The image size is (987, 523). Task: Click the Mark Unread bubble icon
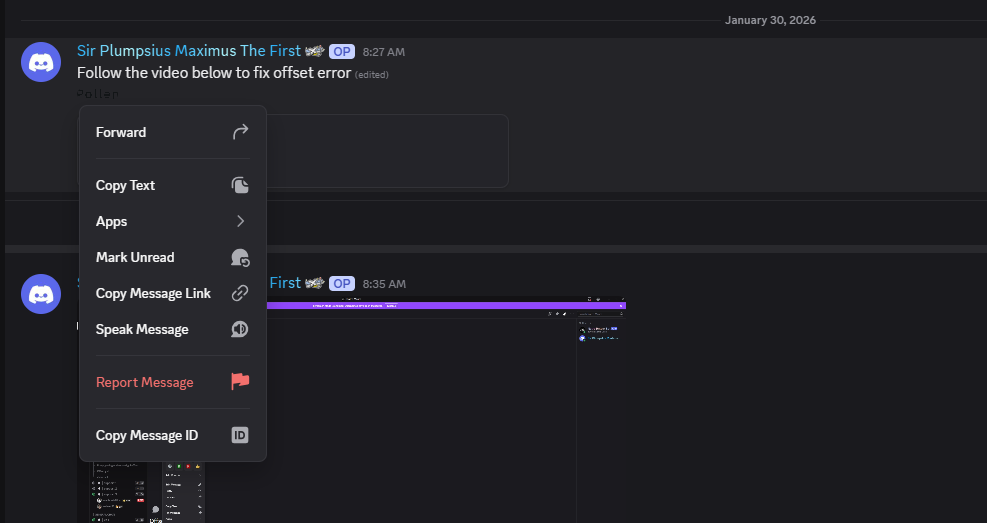(x=240, y=257)
